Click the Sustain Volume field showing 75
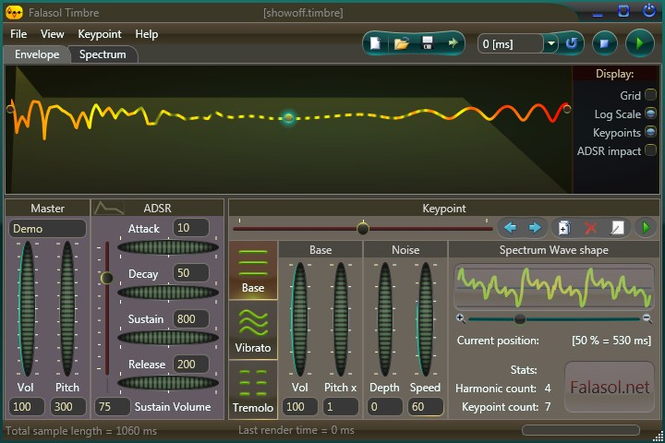This screenshot has height=443, width=665. coord(112,407)
